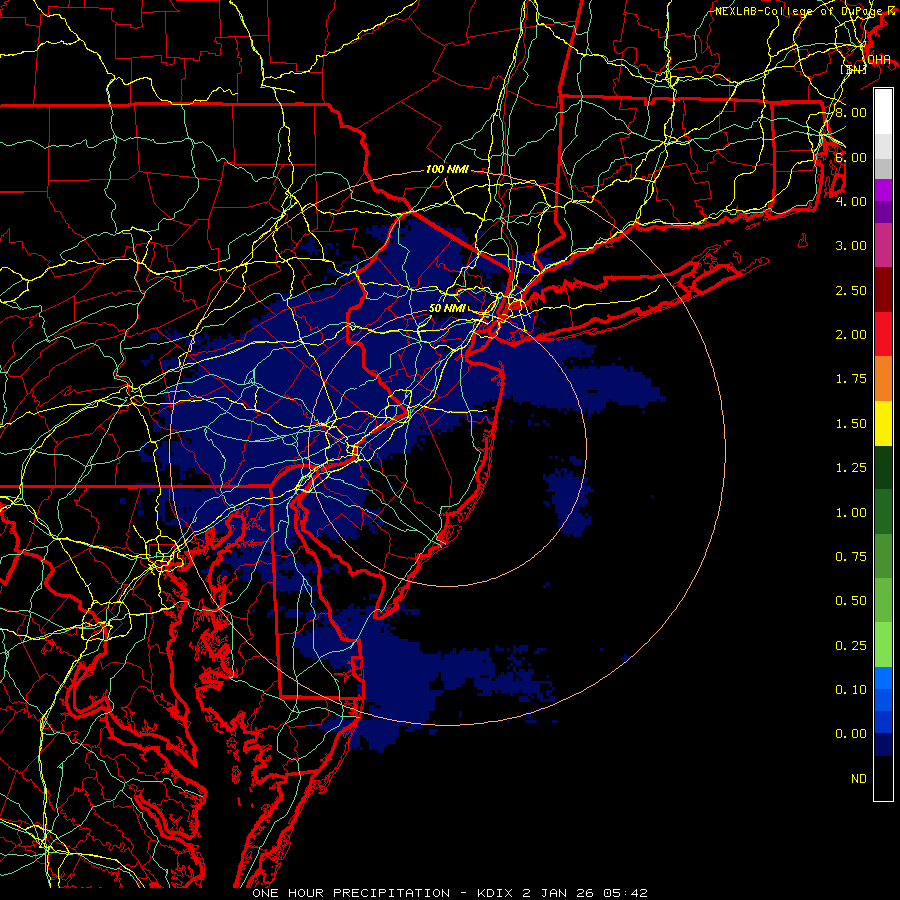Click the 4.00 legend value
Screen dimensions: 900x900
(851, 201)
